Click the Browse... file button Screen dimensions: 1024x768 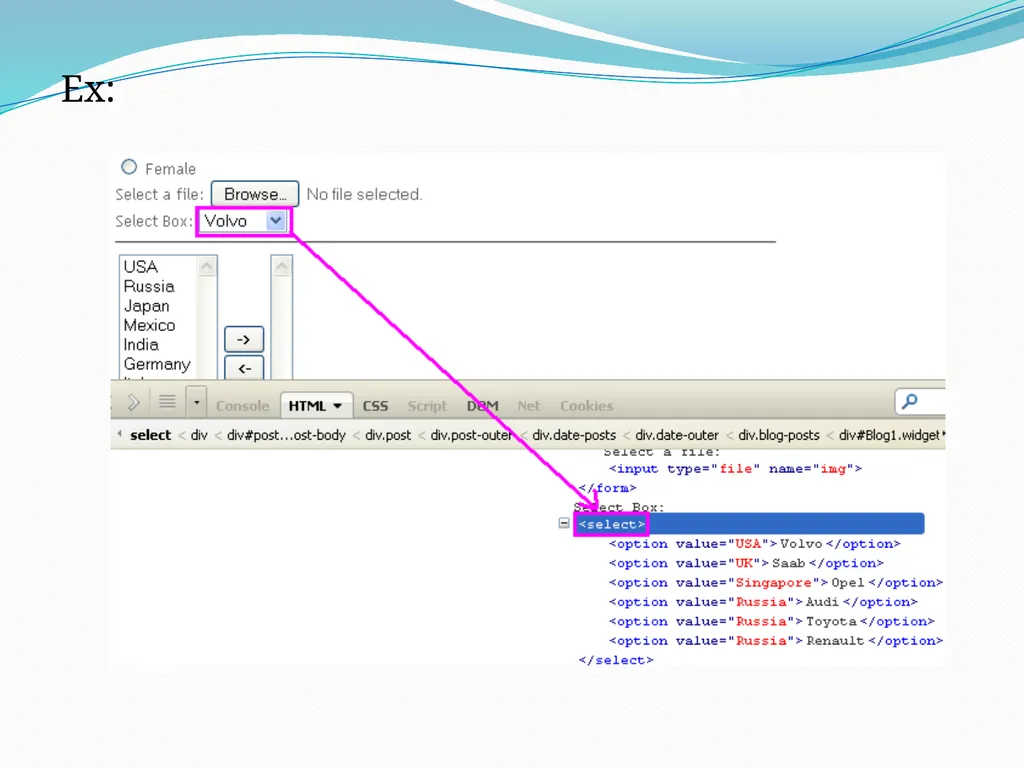point(255,194)
